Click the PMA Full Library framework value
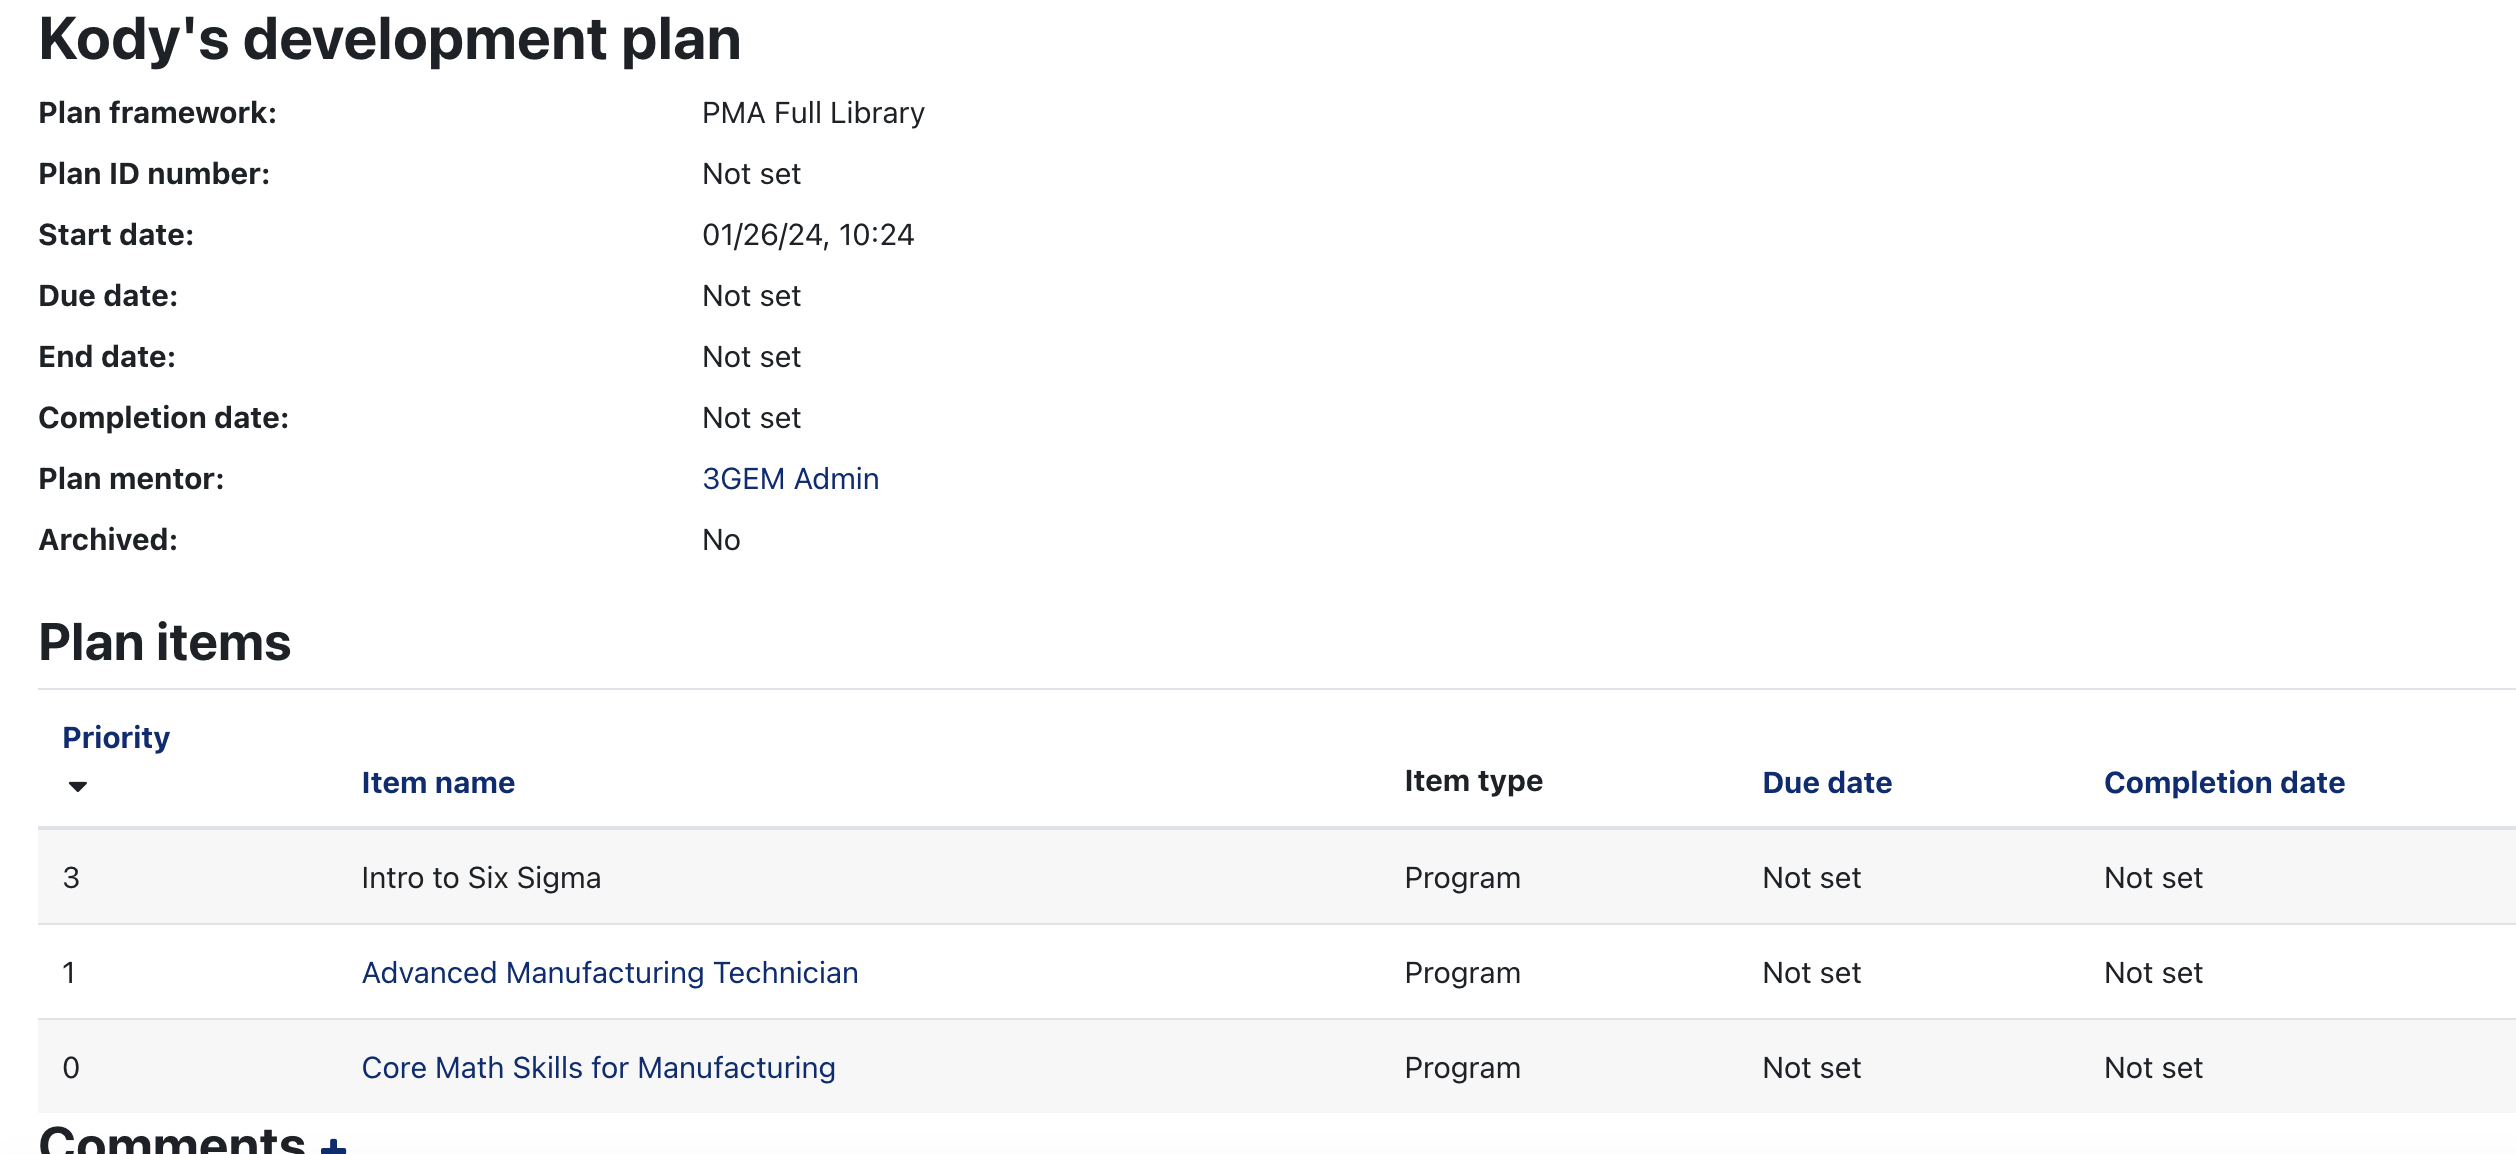Screen dimensions: 2516x1154 (812, 113)
